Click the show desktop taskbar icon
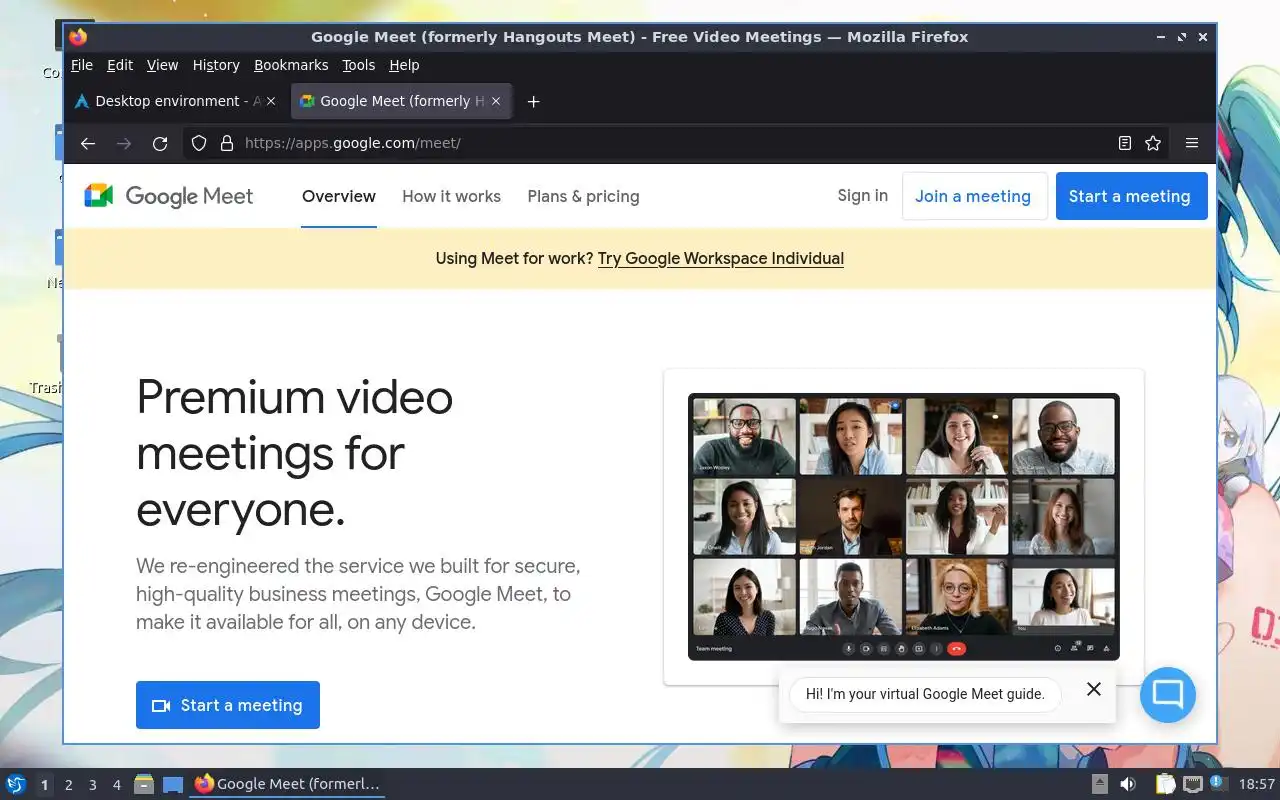The width and height of the screenshot is (1280, 800). [173, 784]
